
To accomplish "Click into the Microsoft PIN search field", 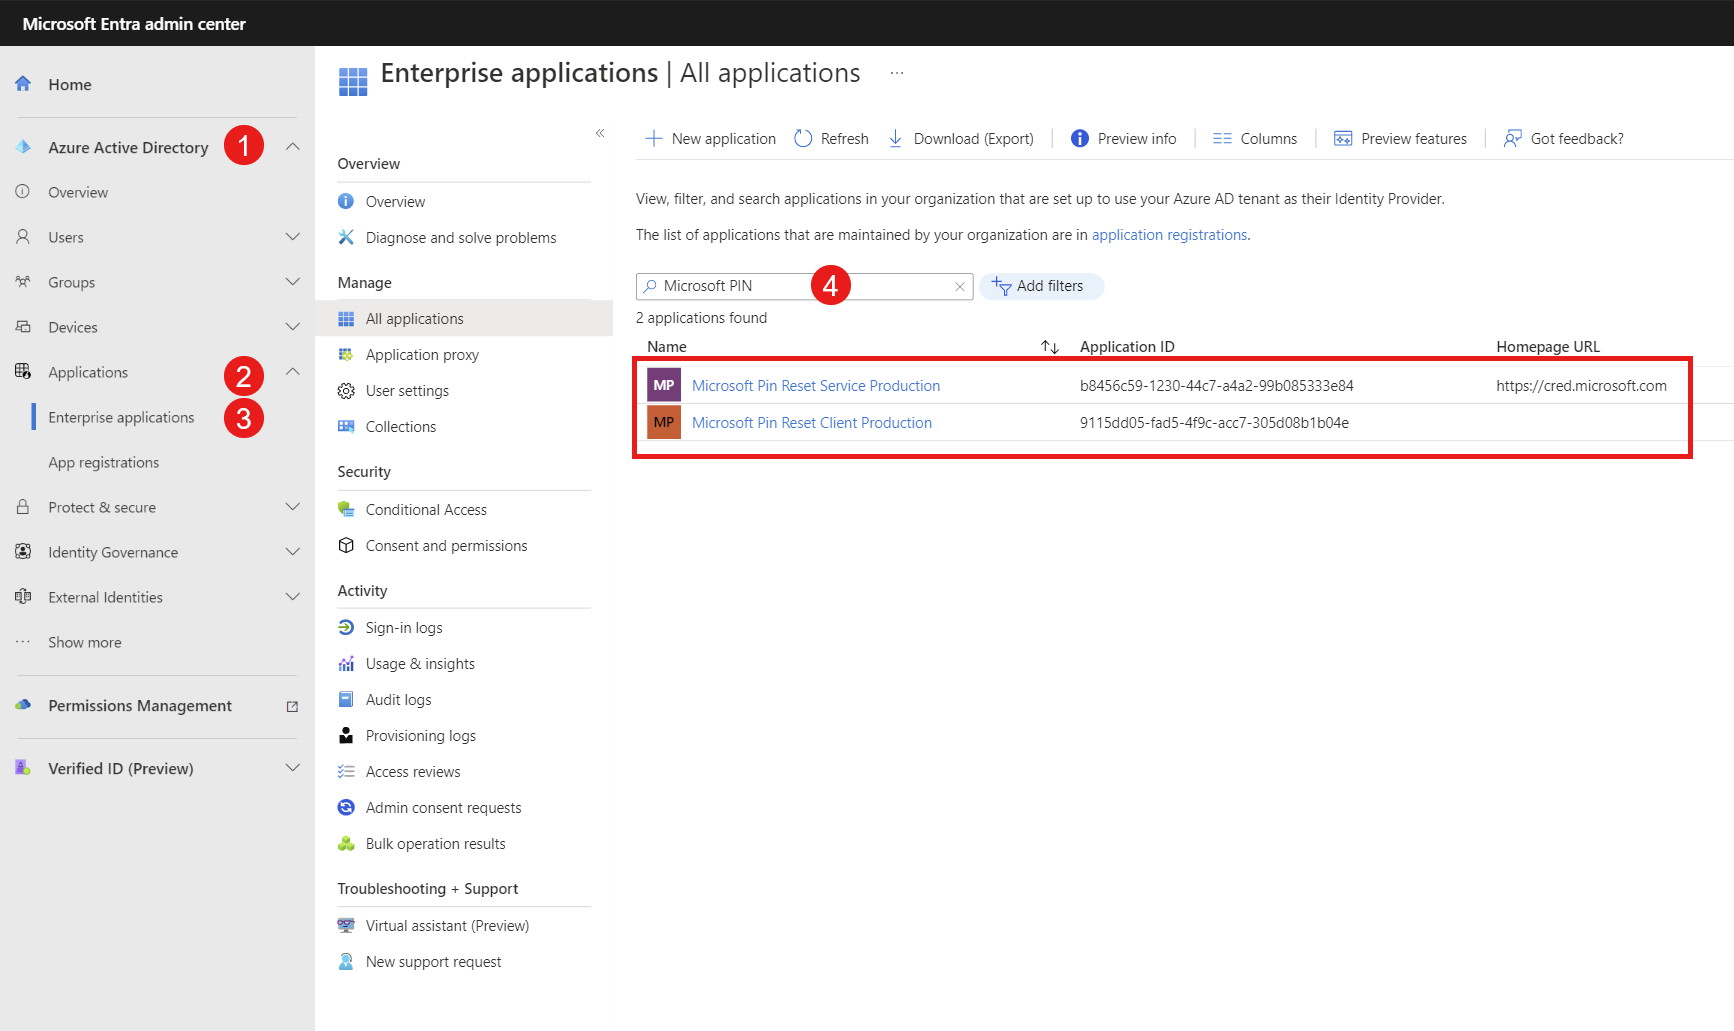I will [x=804, y=286].
